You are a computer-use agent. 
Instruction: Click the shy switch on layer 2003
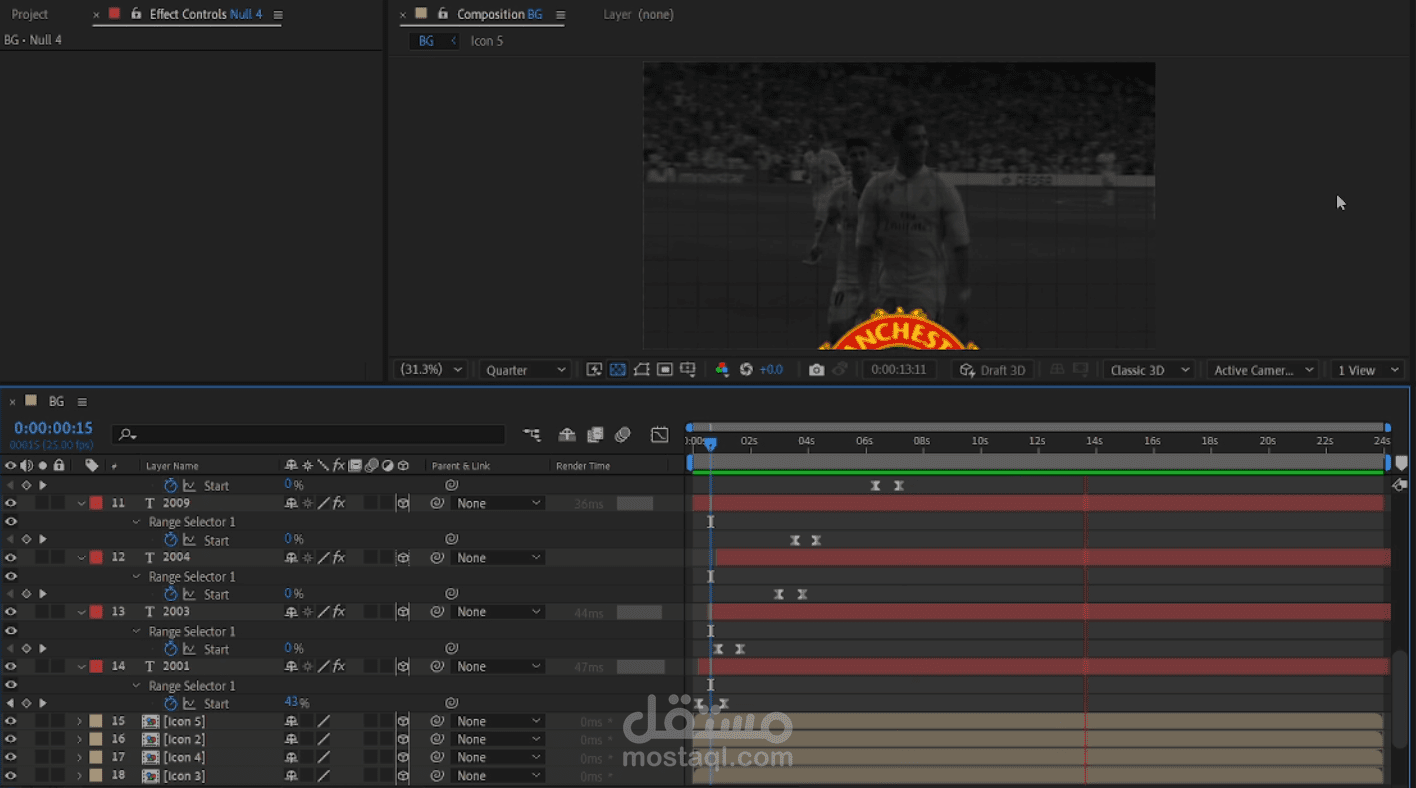tap(291, 612)
